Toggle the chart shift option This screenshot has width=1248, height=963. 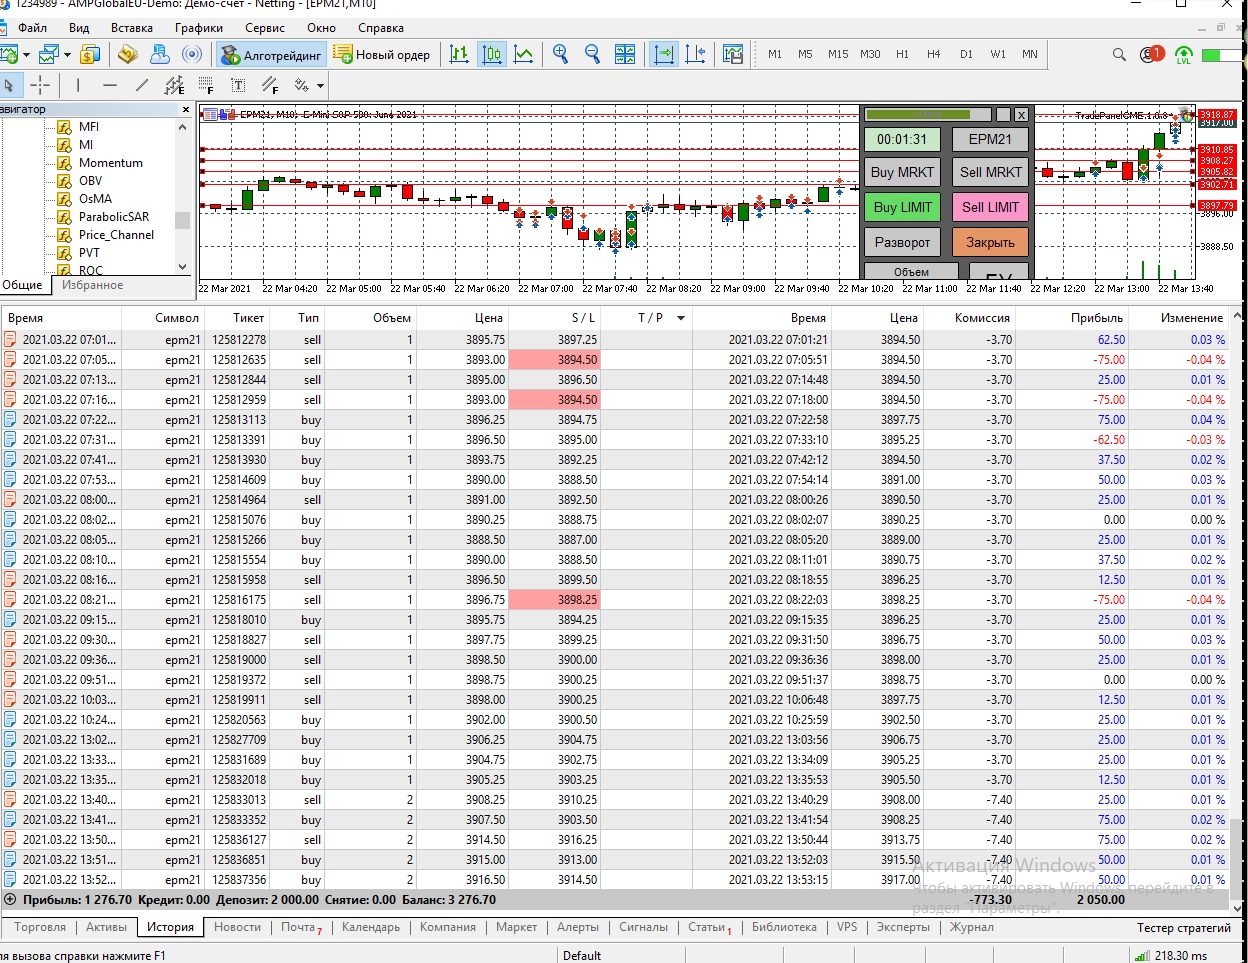696,54
